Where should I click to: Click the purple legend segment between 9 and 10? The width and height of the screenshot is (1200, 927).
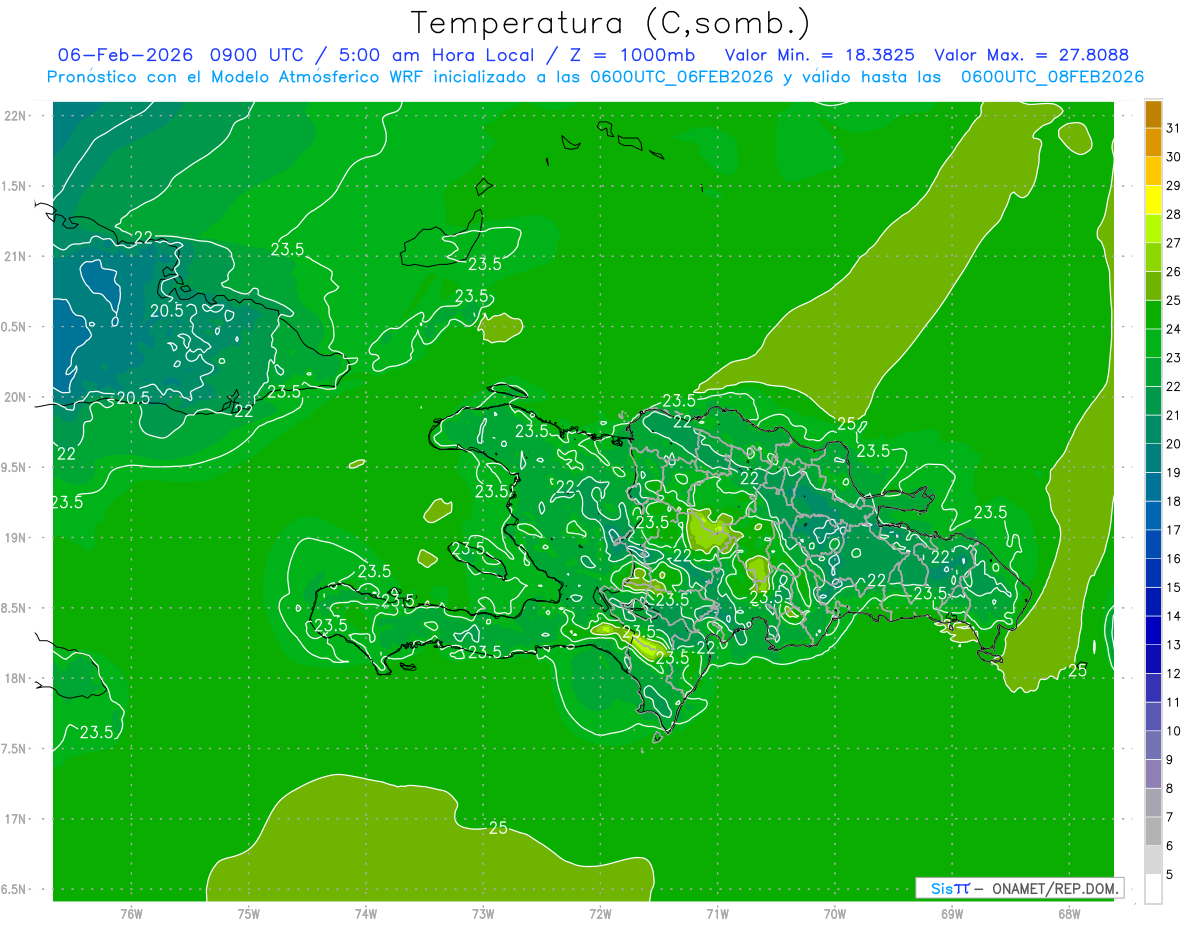click(1153, 746)
